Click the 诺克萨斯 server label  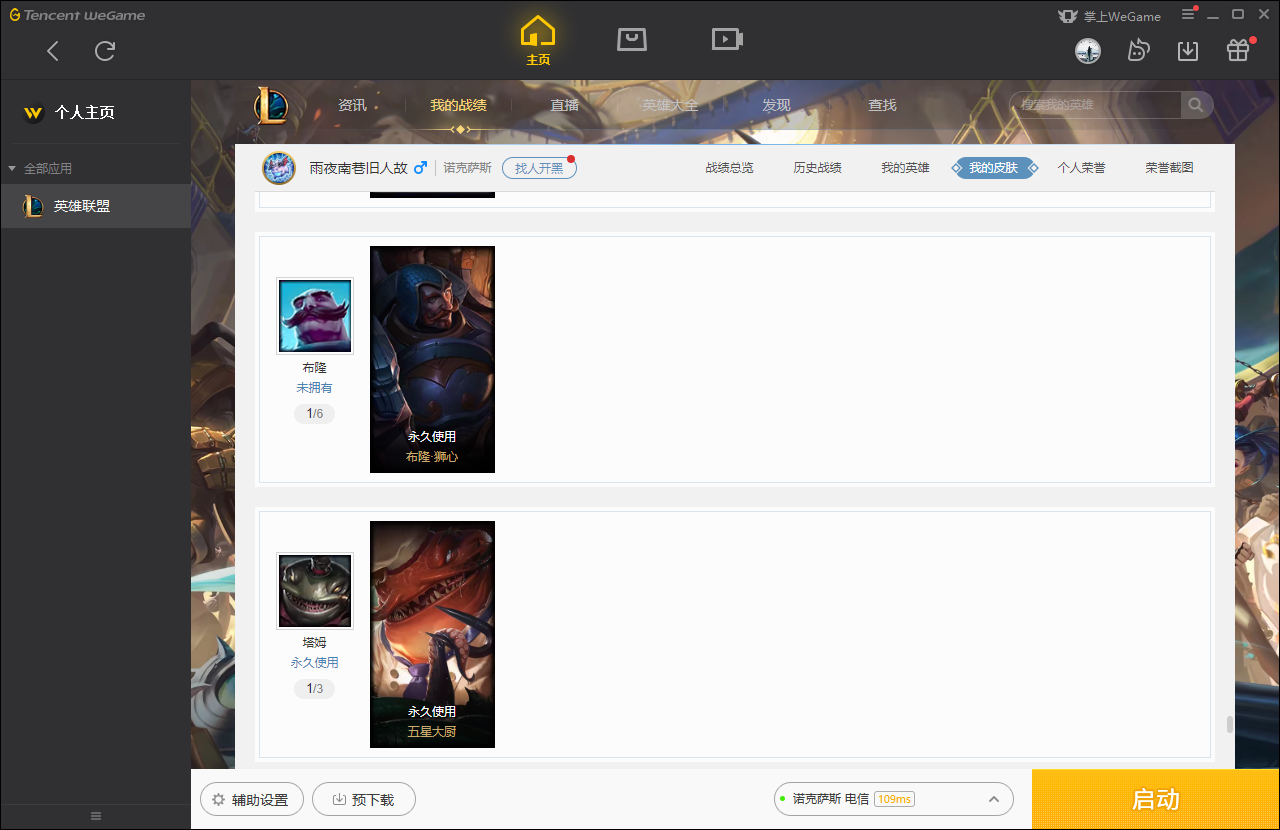point(467,168)
